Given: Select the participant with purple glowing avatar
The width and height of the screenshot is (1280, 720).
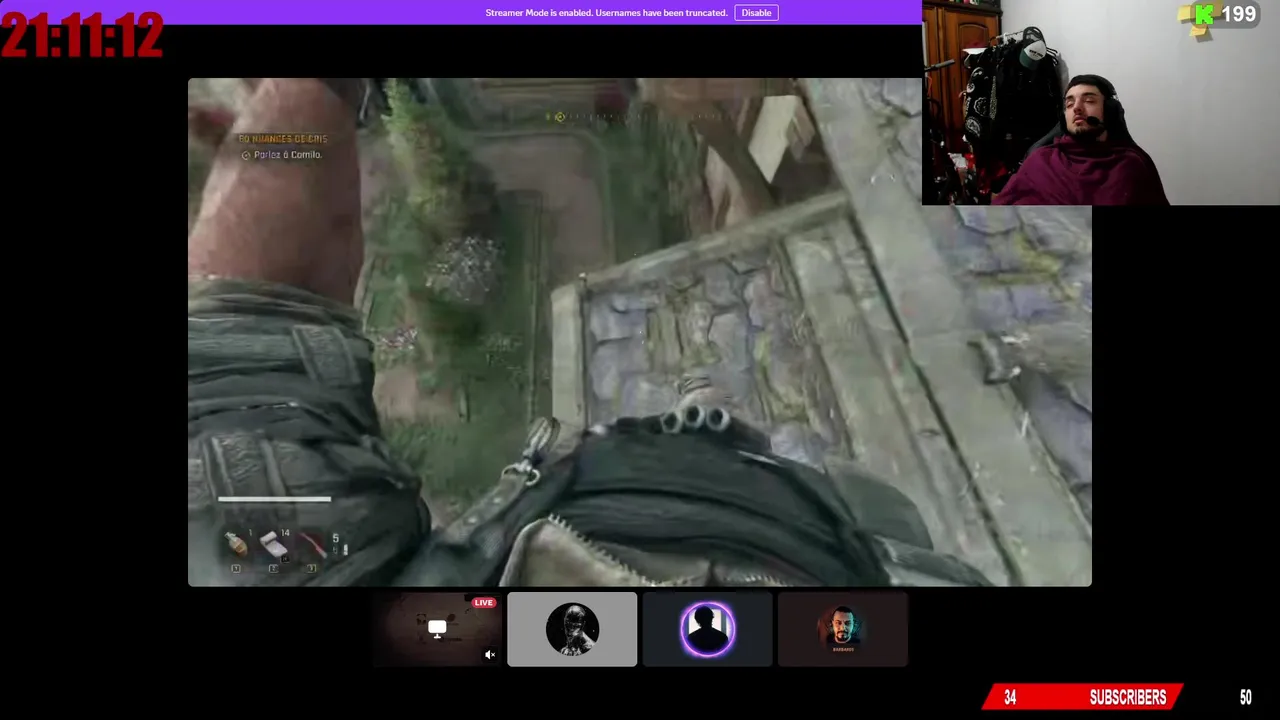Looking at the screenshot, I should [707, 629].
